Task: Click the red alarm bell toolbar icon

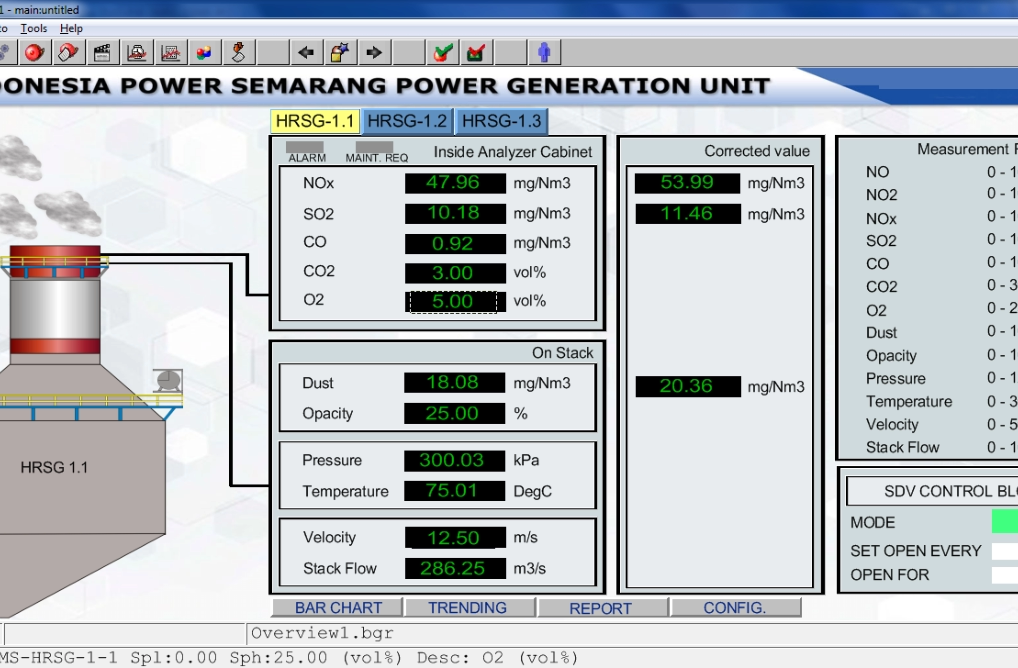Action: [x=34, y=52]
